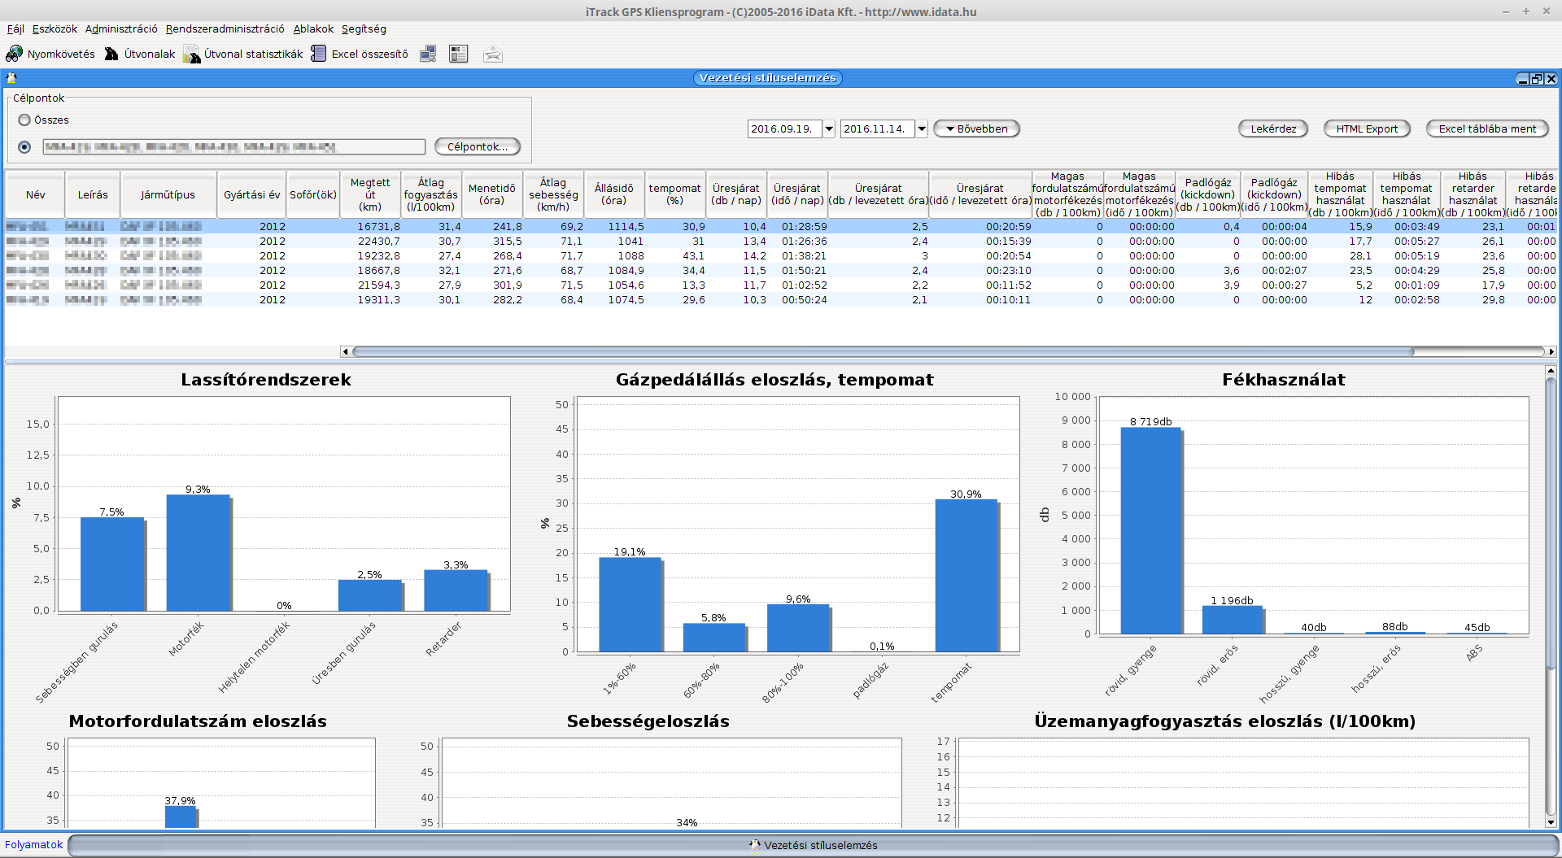Click the table's horizontal scrollbar
This screenshot has width=1562, height=858.
[880, 352]
